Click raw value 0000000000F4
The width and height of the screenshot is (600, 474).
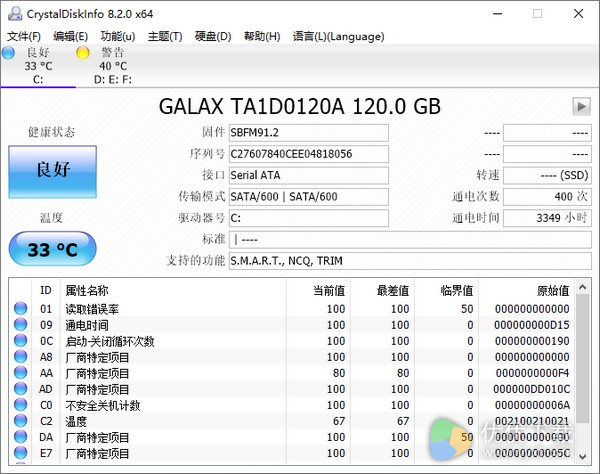click(x=533, y=373)
